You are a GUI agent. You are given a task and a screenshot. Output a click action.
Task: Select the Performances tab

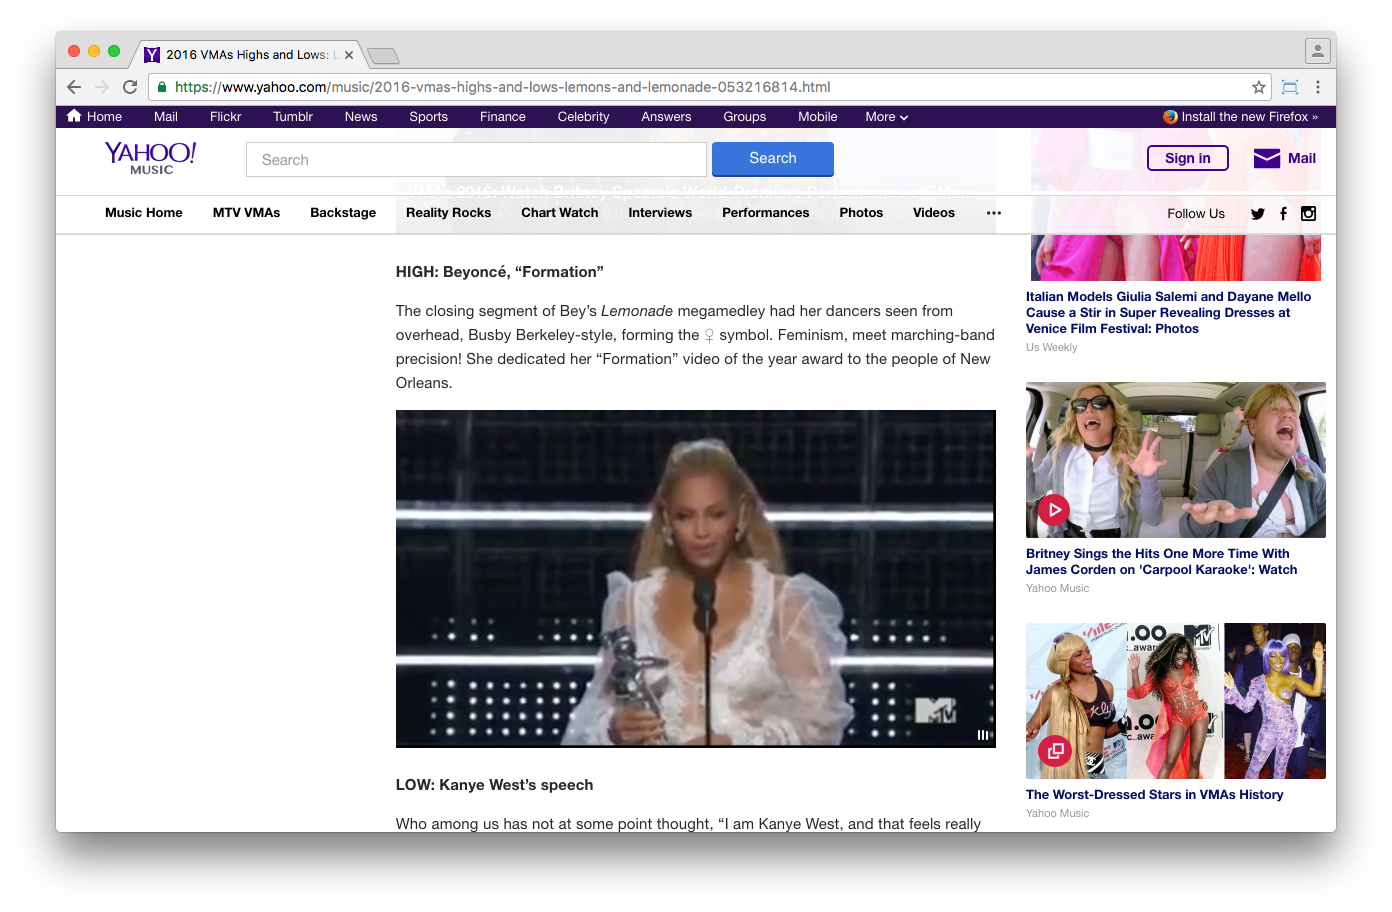click(766, 213)
